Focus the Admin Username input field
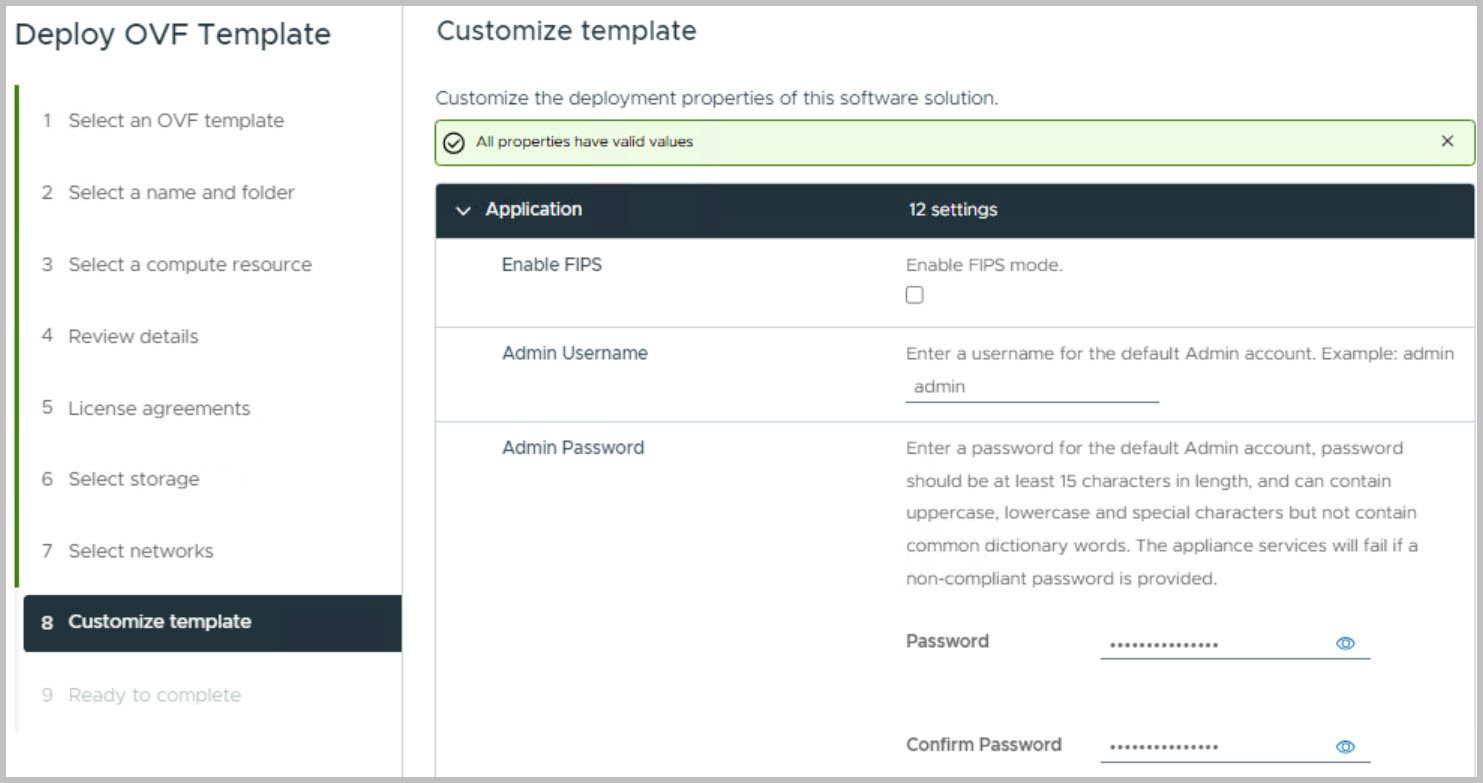1483x783 pixels. (x=1031, y=387)
